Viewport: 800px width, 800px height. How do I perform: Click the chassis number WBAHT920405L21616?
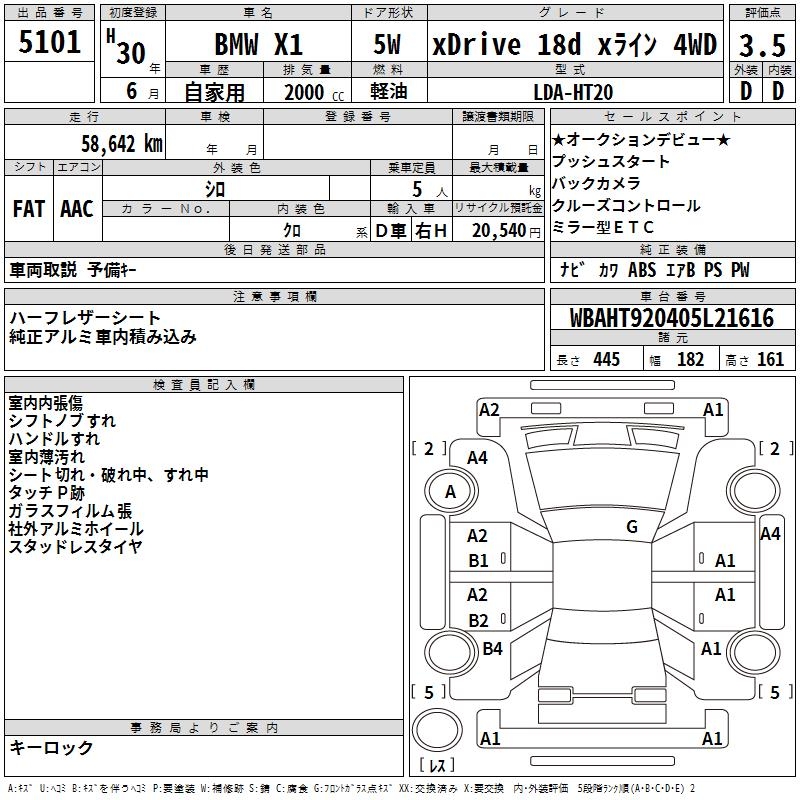coord(672,319)
